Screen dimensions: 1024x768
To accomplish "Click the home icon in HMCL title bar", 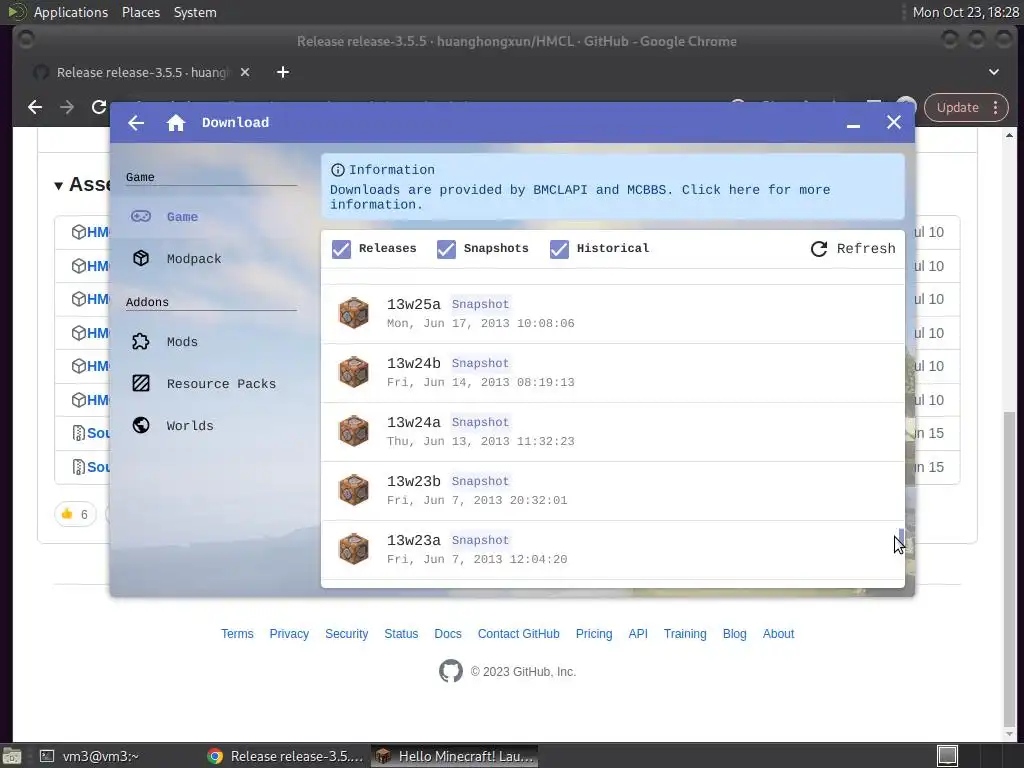I will (x=176, y=123).
